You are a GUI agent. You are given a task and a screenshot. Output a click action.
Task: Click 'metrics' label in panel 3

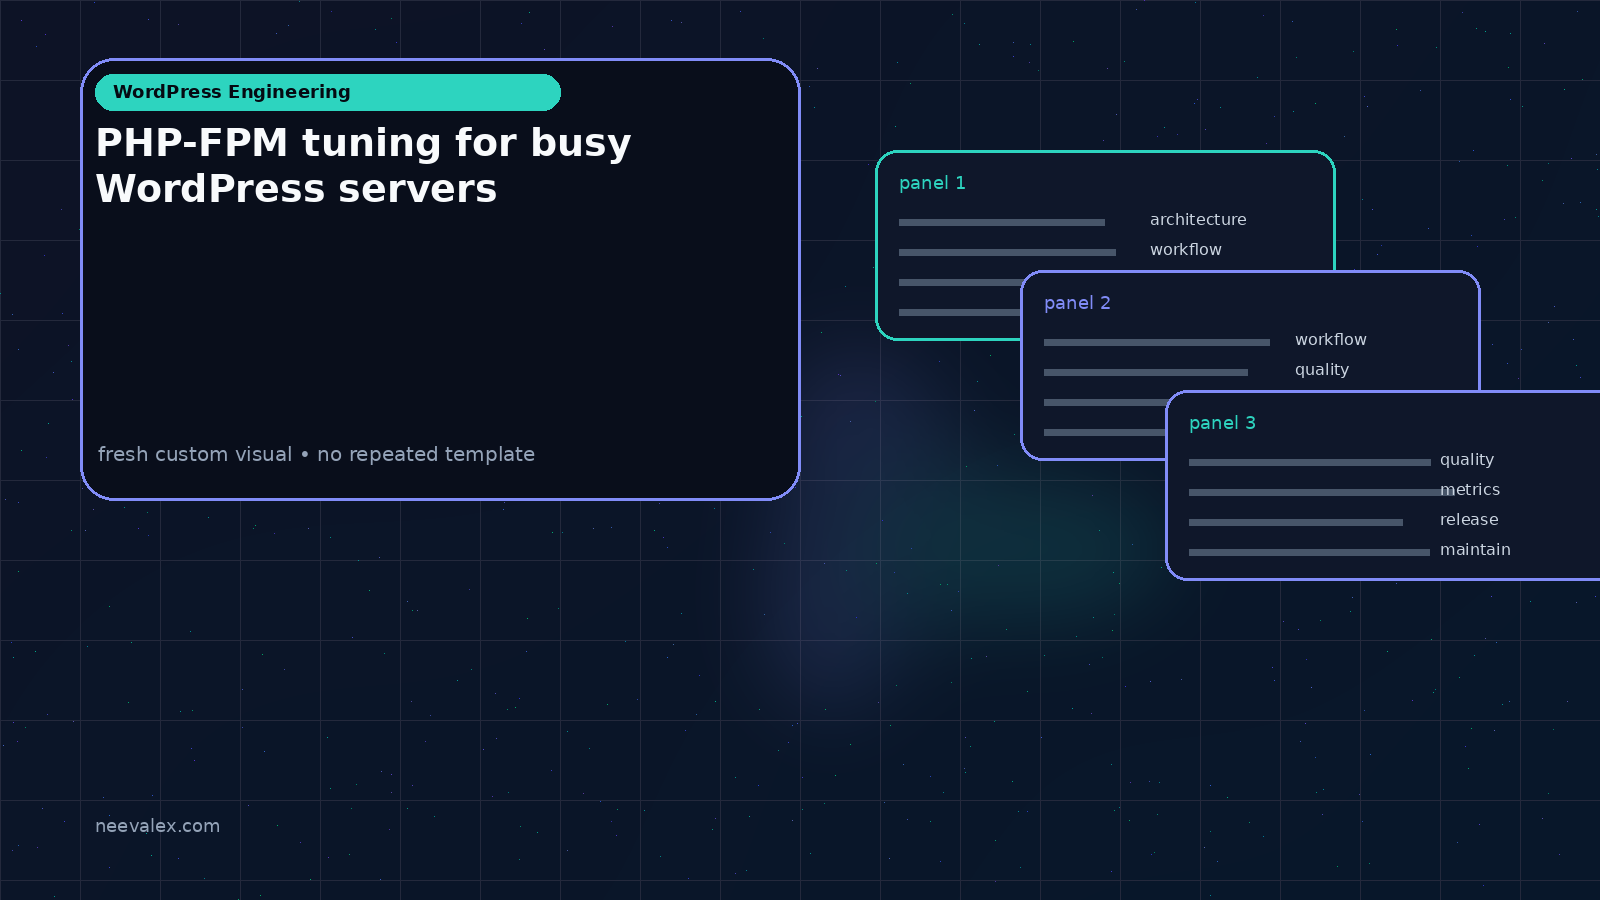click(x=1469, y=489)
